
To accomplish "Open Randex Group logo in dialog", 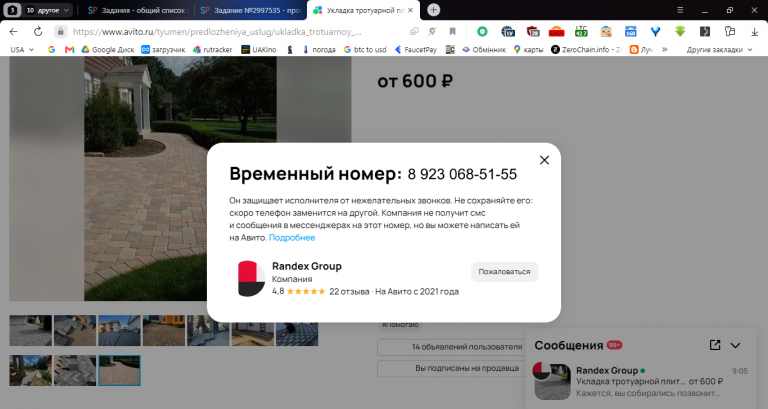I will 251,278.
